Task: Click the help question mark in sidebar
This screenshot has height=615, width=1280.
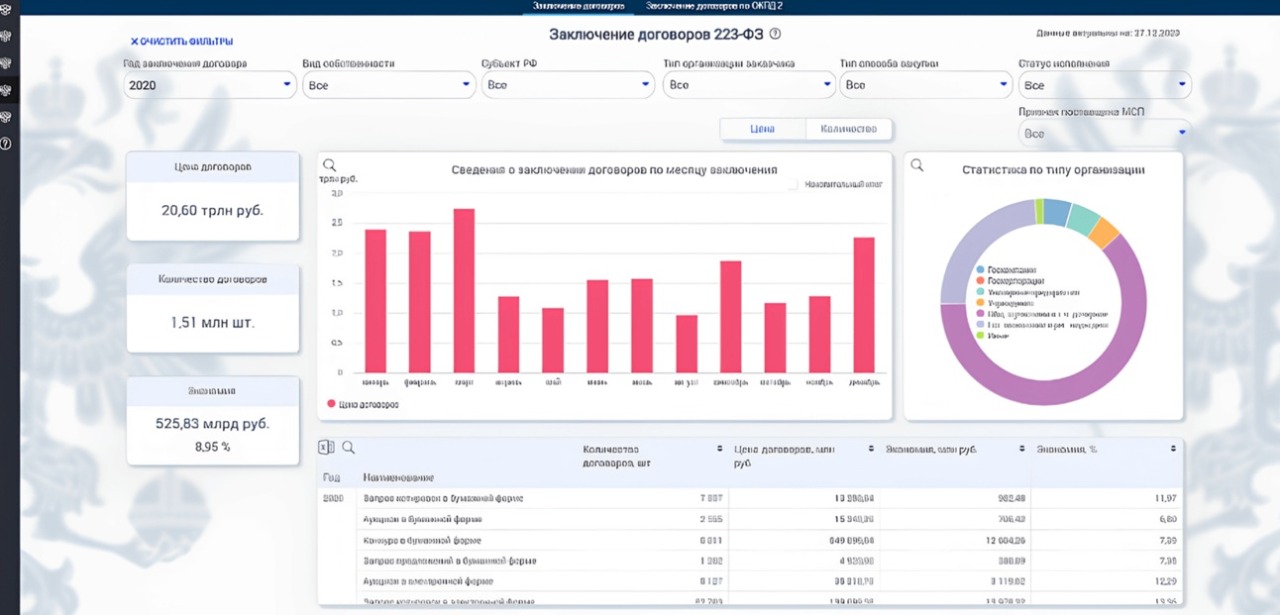Action: [7, 144]
